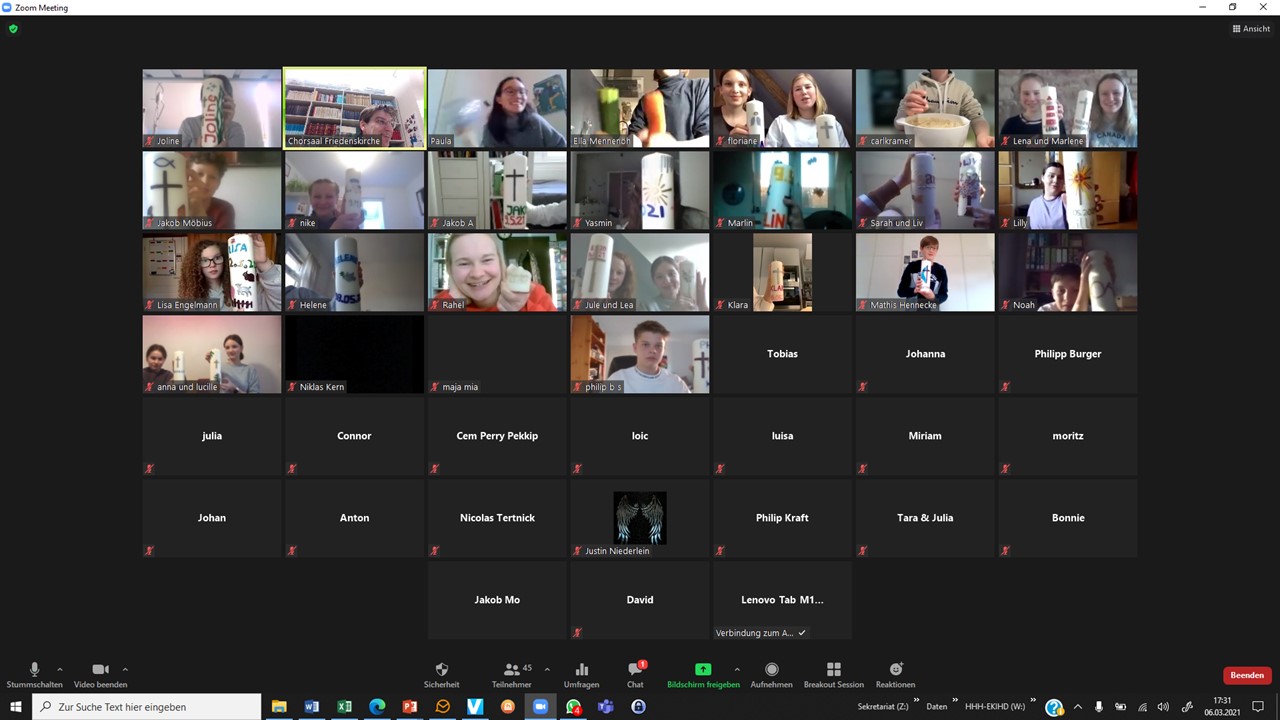Open the Teilnehmer participants panel

(512, 675)
